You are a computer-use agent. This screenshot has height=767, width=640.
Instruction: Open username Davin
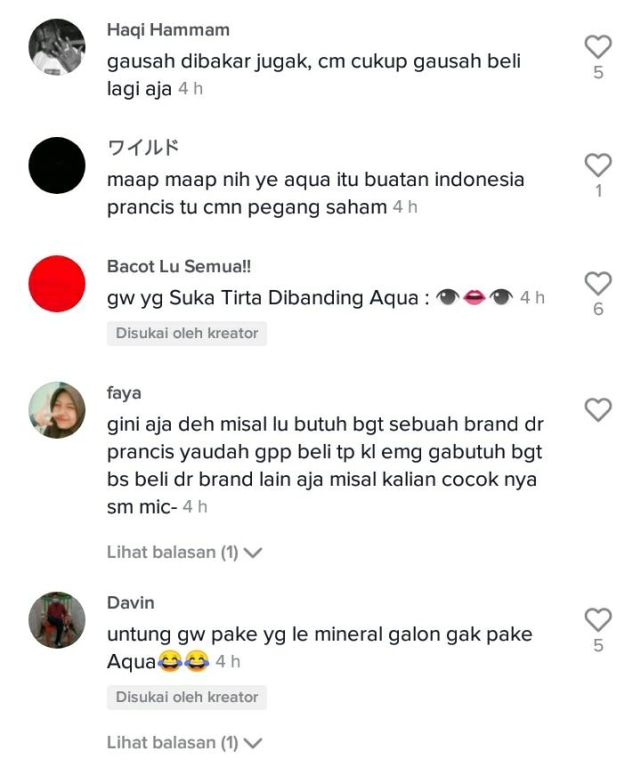[x=131, y=603]
